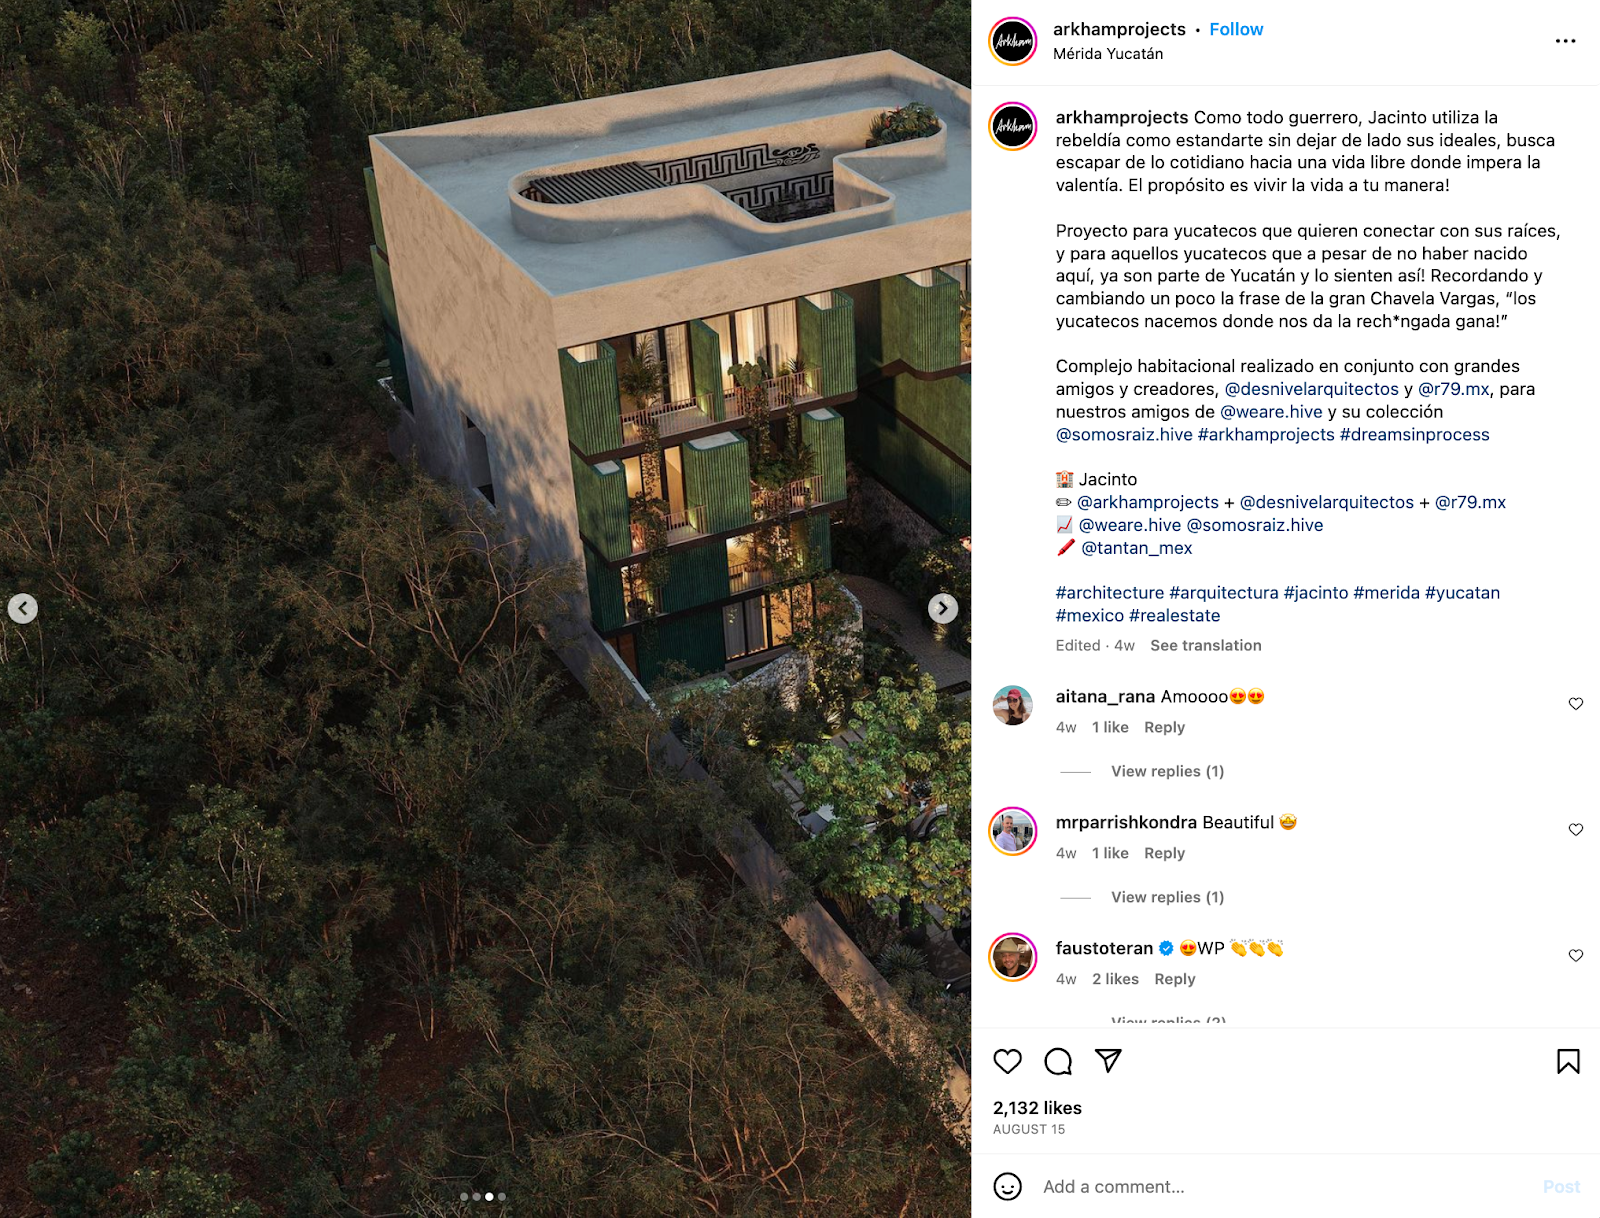This screenshot has width=1600, height=1218.
Task: Share the post via paper plane icon
Action: [1108, 1061]
